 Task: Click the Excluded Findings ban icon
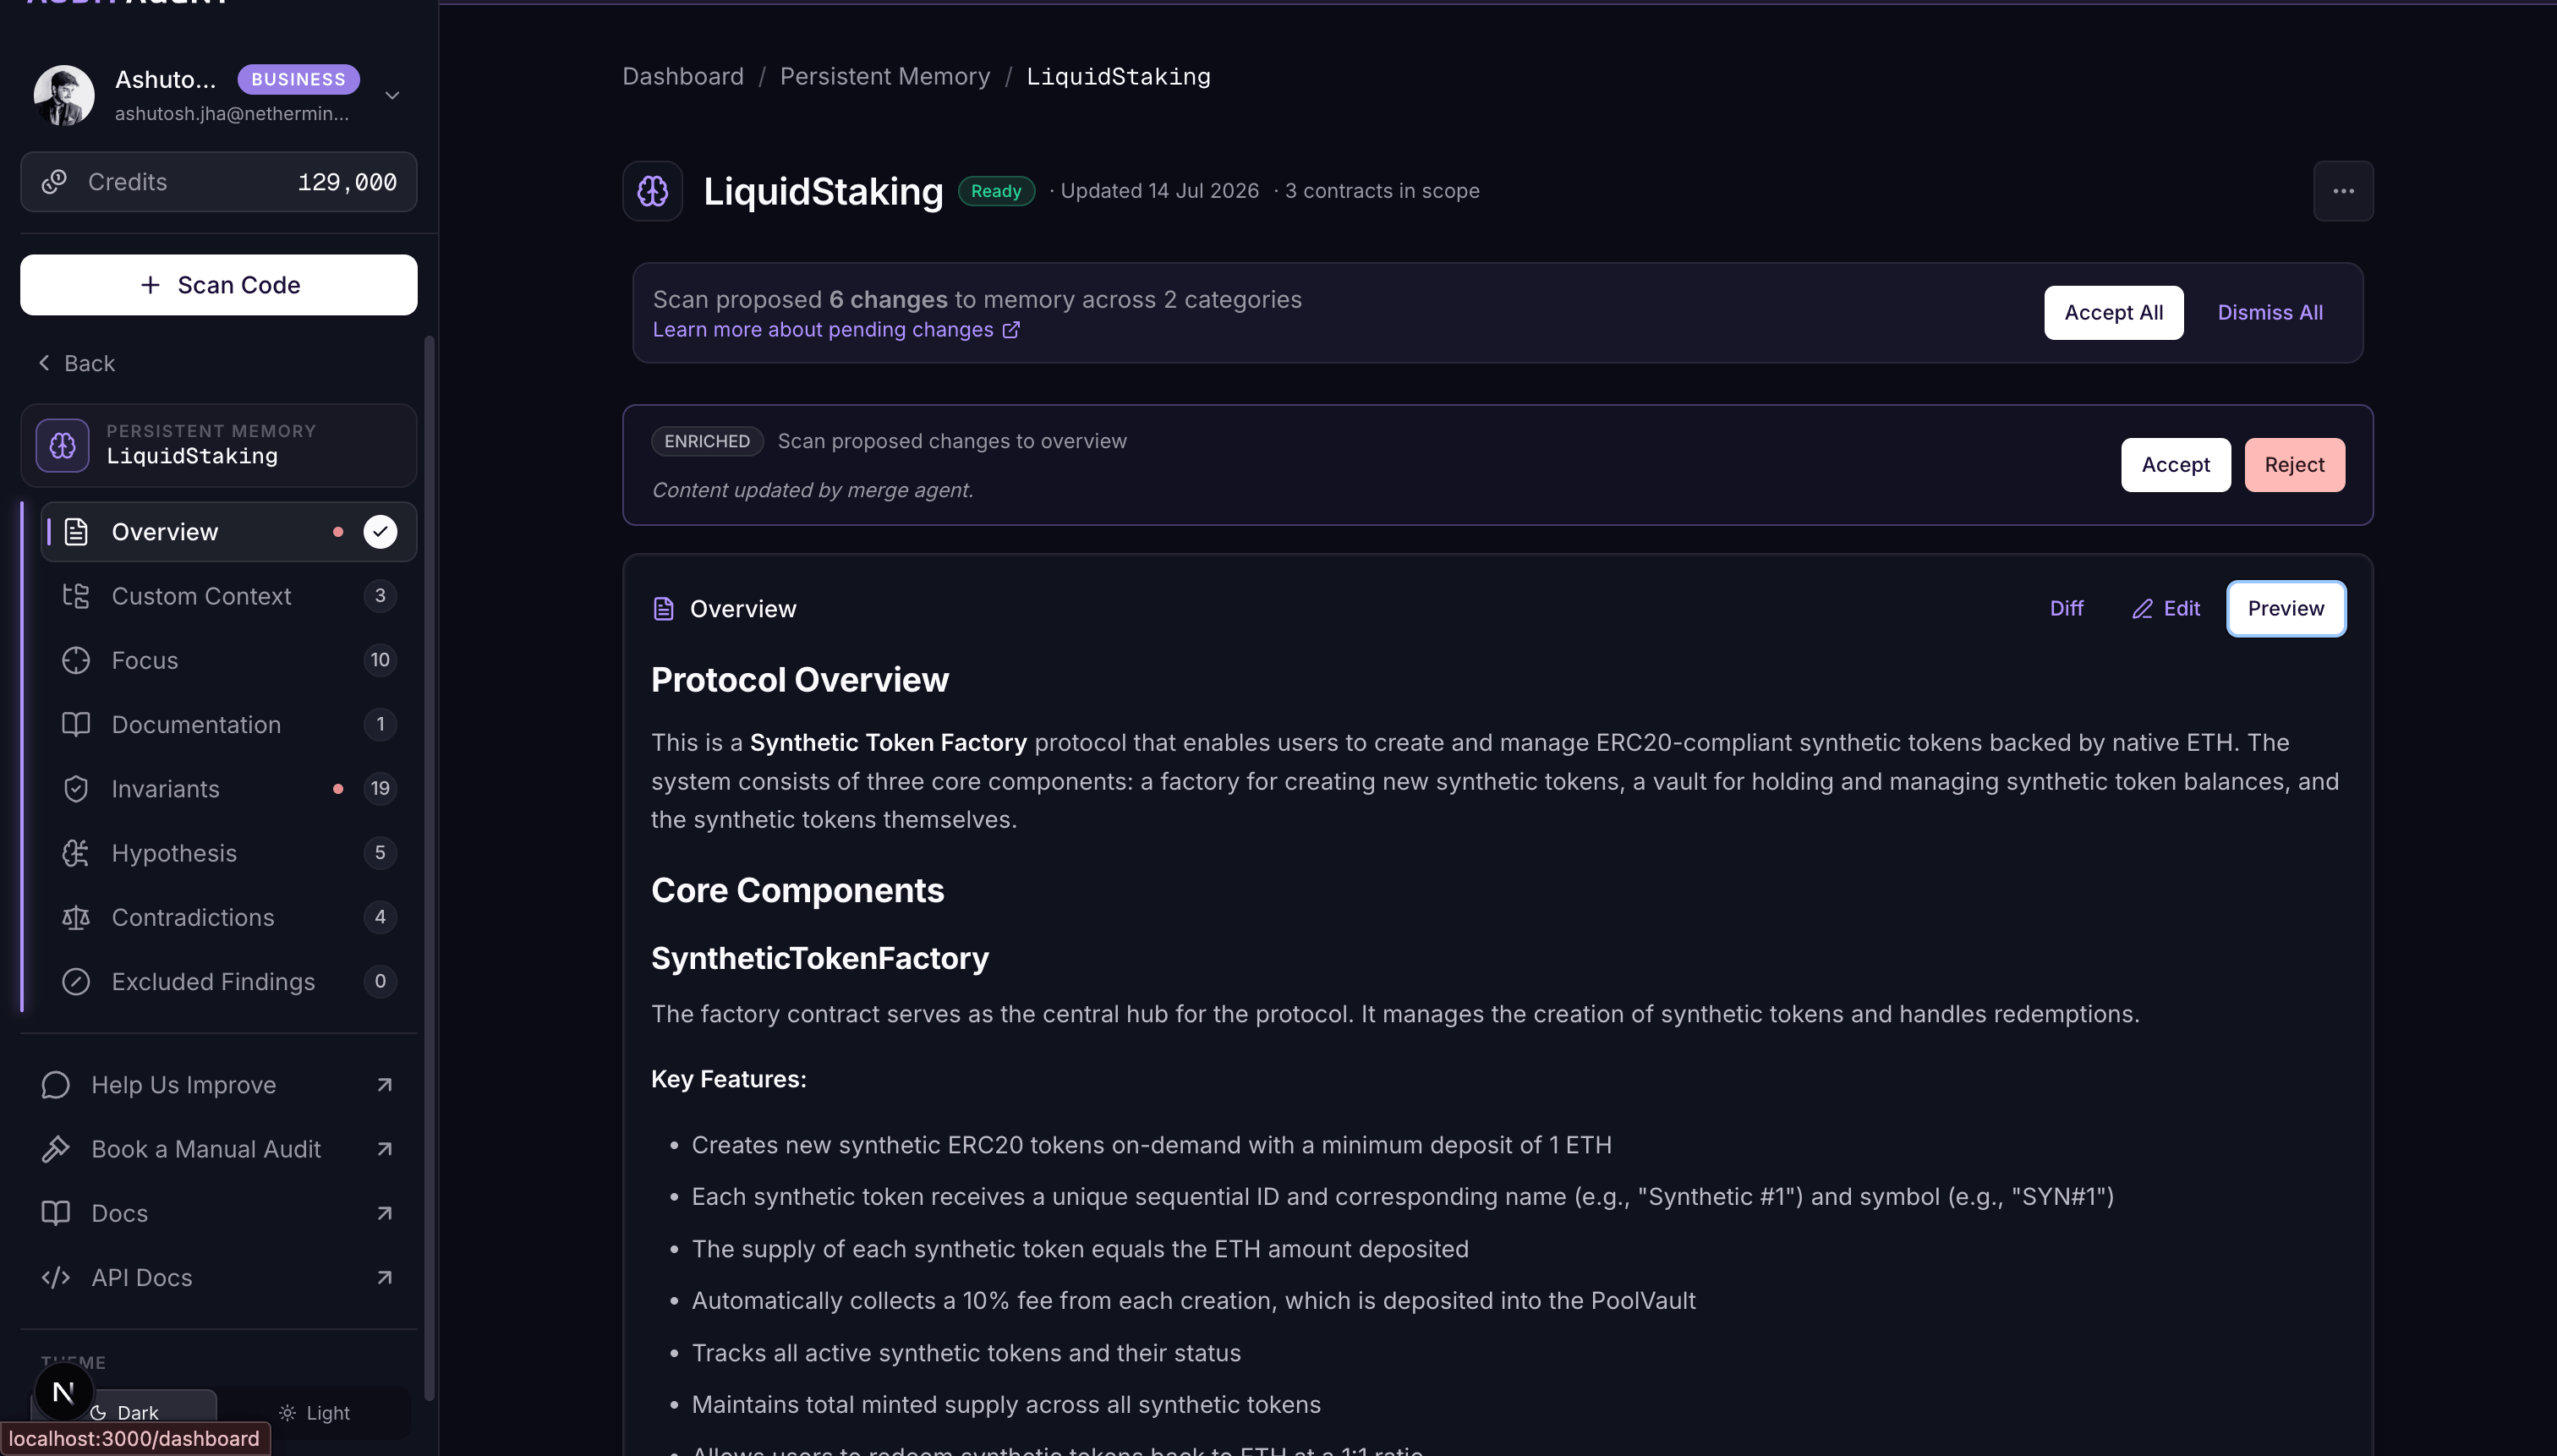point(76,981)
